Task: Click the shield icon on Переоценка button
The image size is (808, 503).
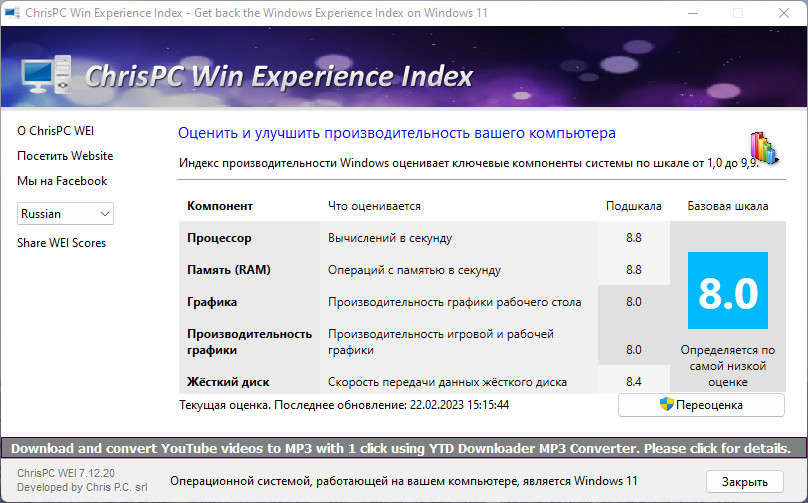Action: pos(666,405)
